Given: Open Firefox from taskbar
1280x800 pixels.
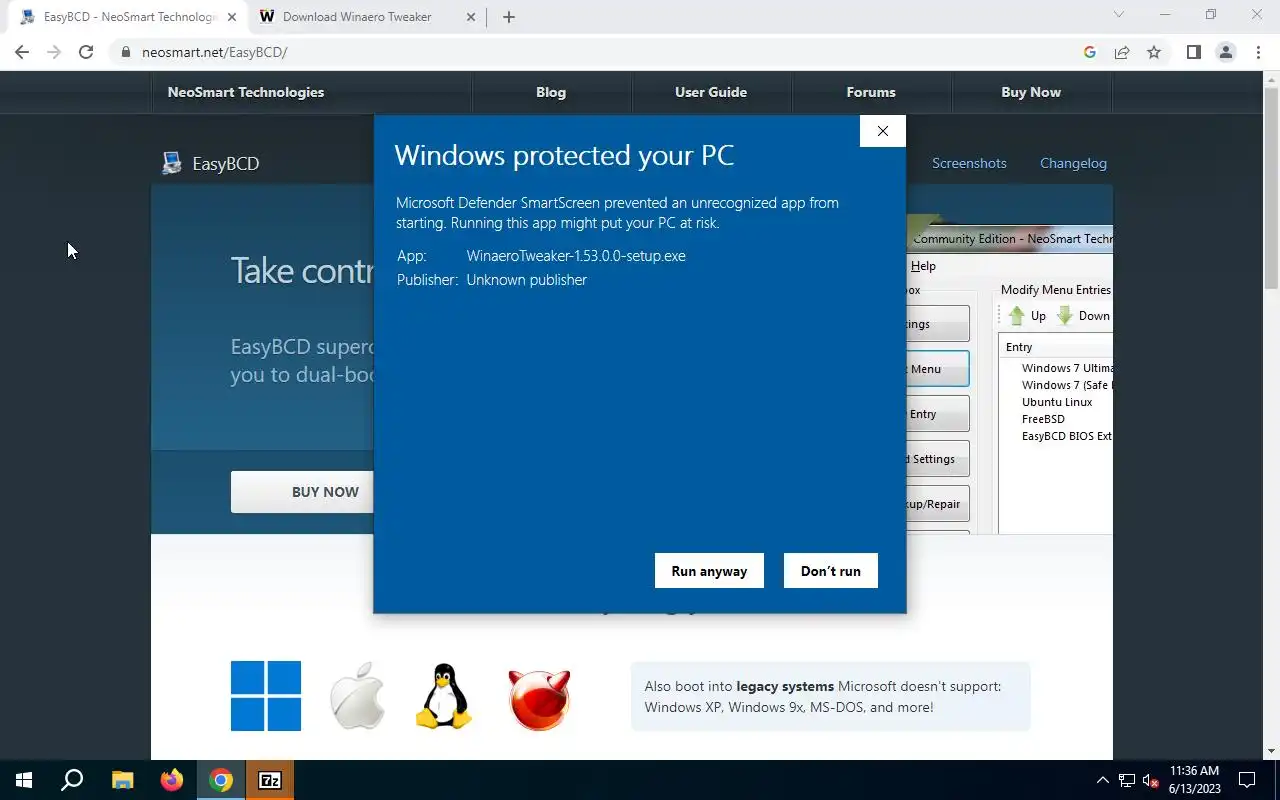Looking at the screenshot, I should click(172, 780).
